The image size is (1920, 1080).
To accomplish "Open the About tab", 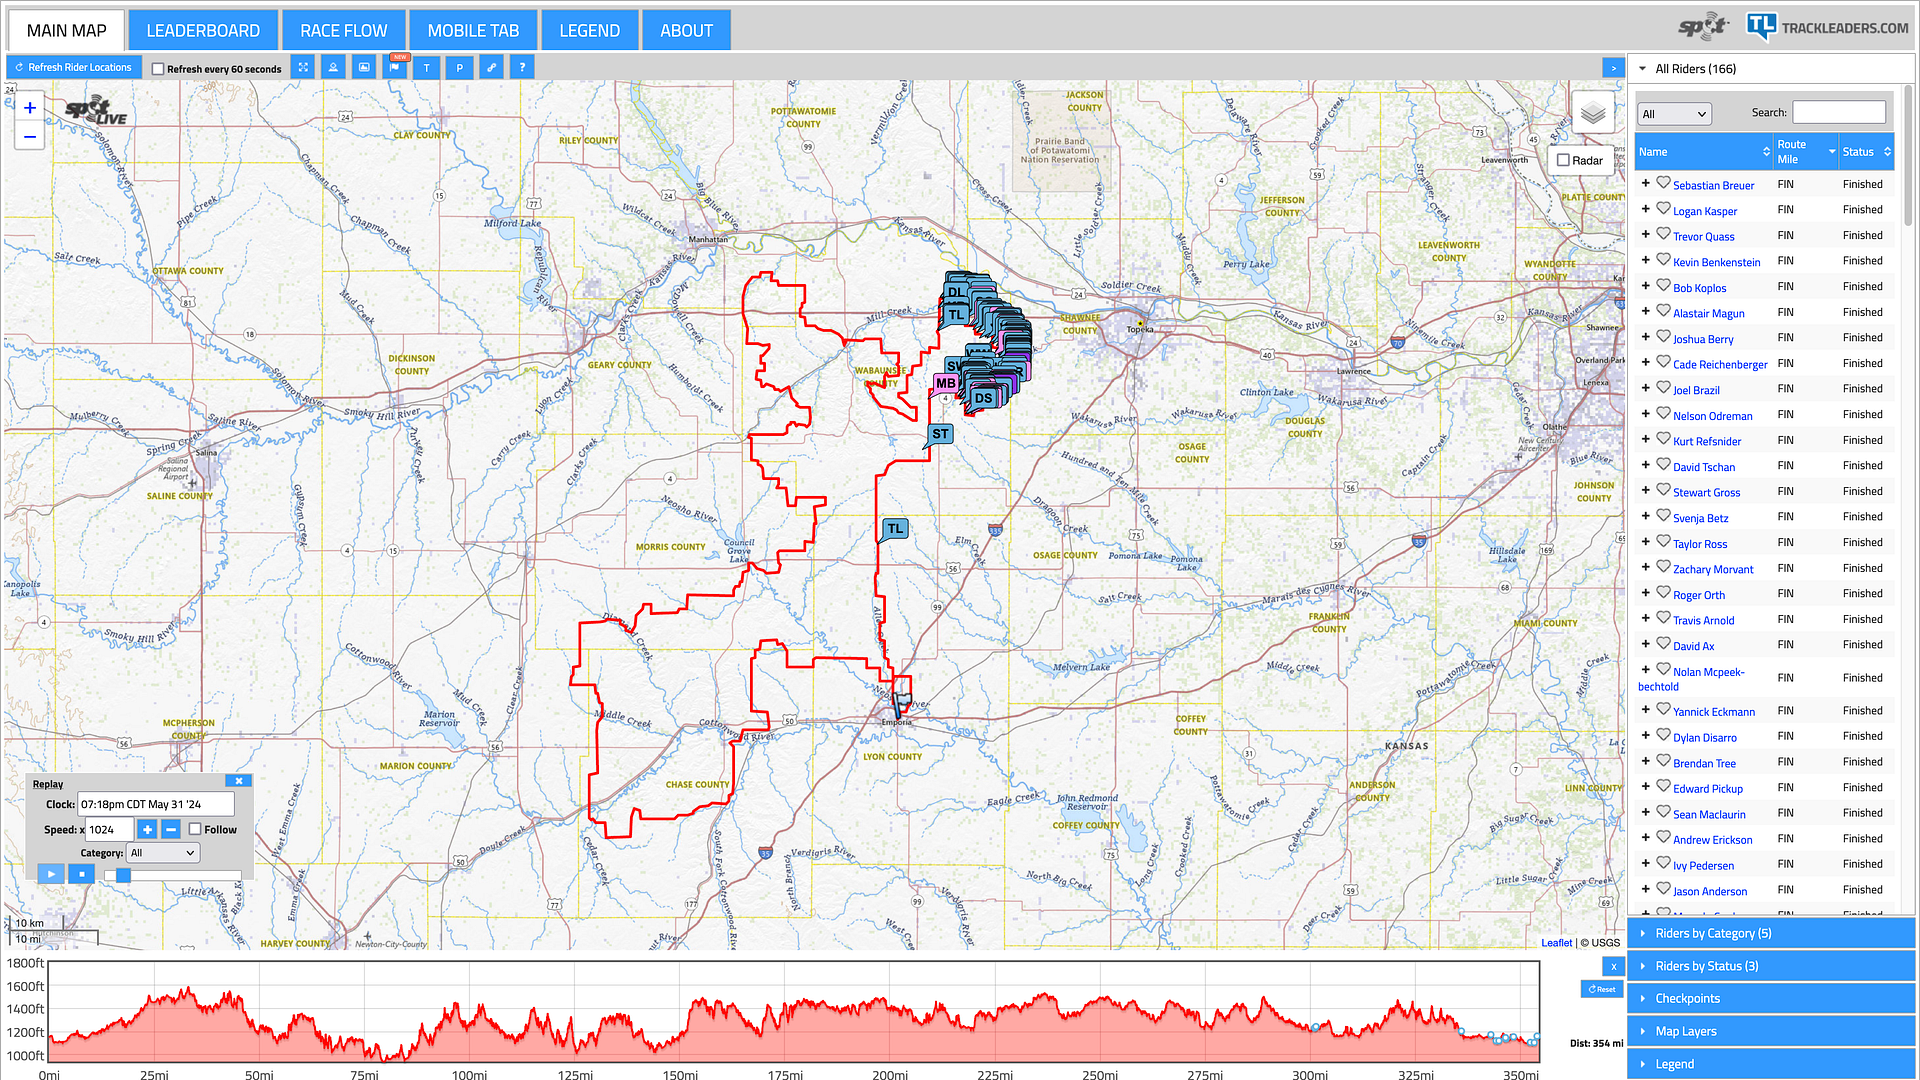I will coord(686,30).
